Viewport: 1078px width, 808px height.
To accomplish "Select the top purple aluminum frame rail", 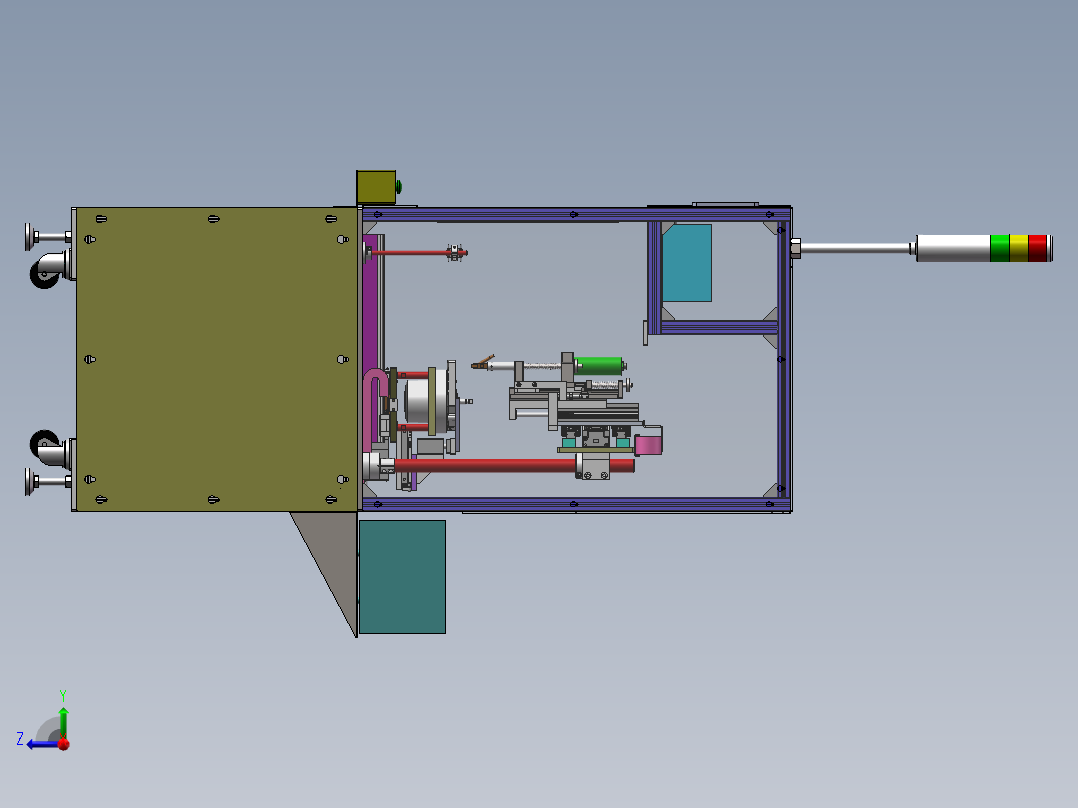I will tap(576, 215).
